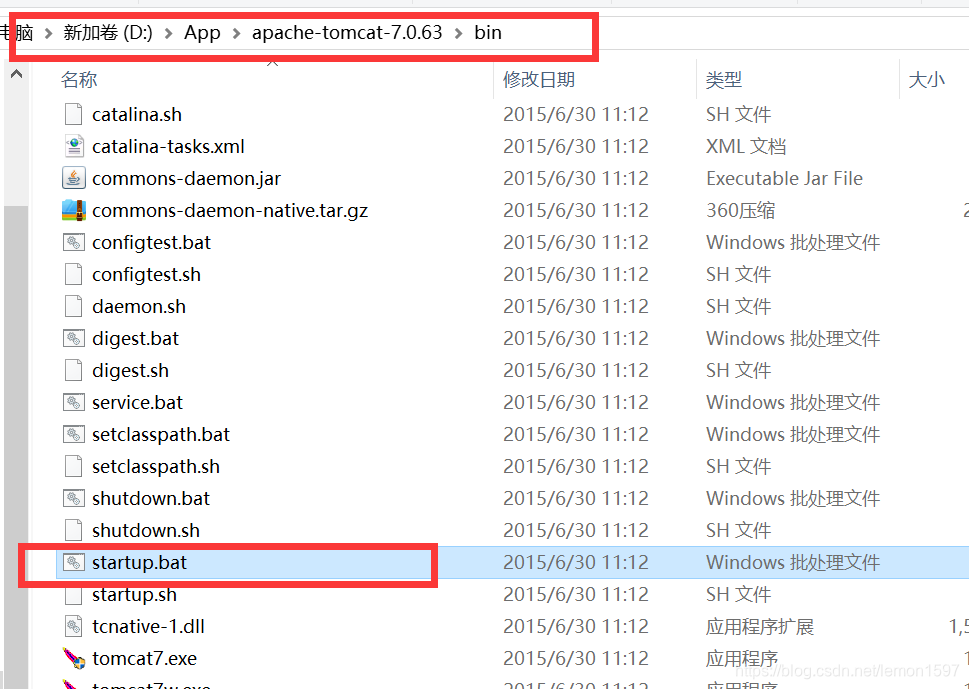The height and width of the screenshot is (689, 969).
Task: Click the tcnative-1.dll file icon
Action: coord(74,627)
